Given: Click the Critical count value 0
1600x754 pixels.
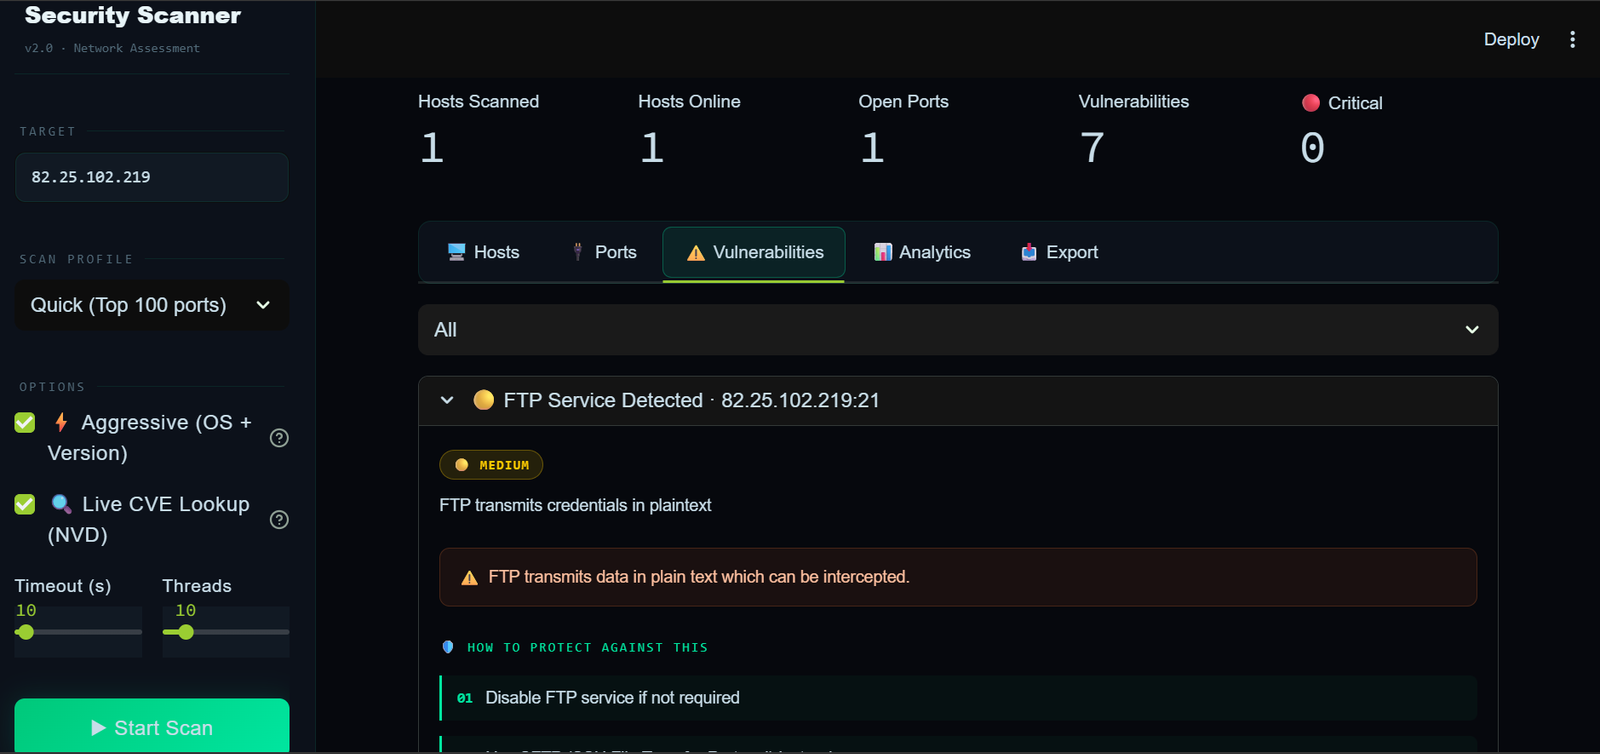Looking at the screenshot, I should click(x=1312, y=148).
